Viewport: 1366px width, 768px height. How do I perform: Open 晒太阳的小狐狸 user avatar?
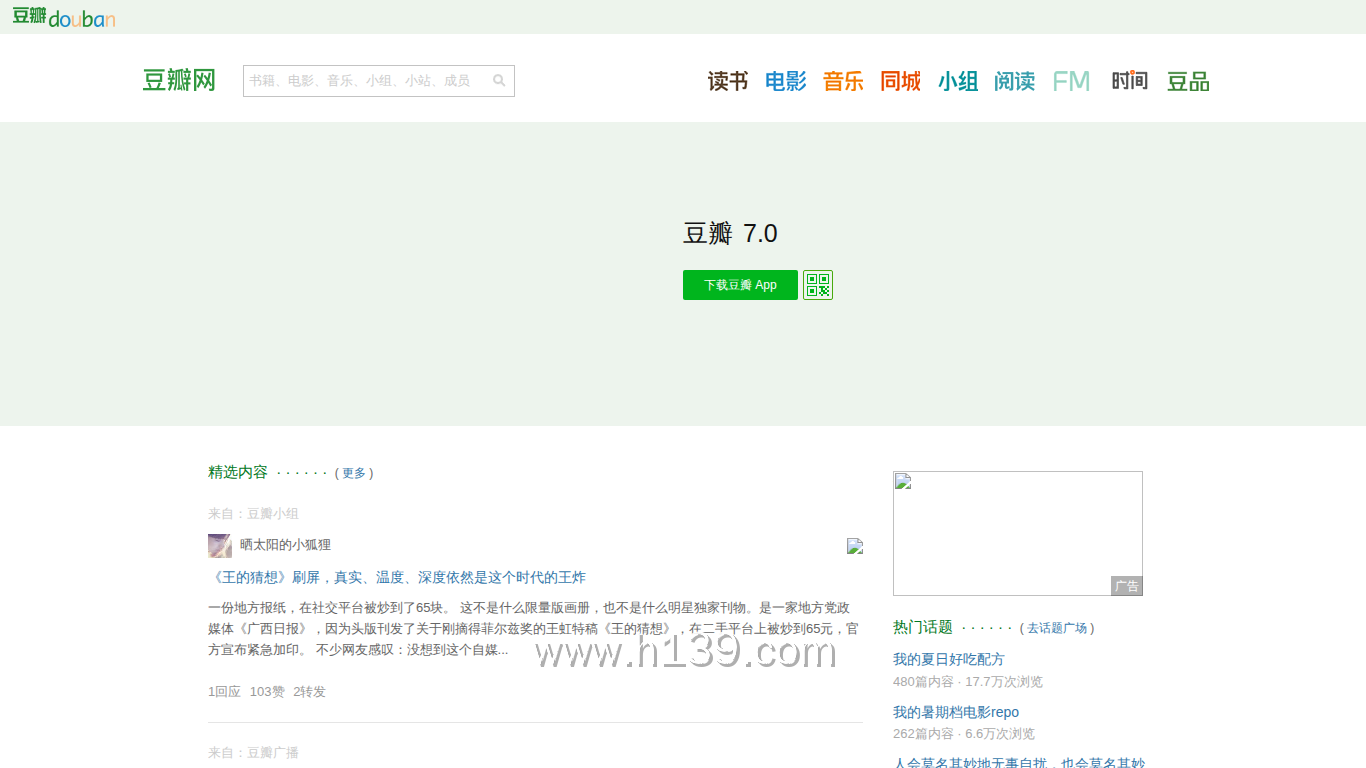(x=220, y=545)
